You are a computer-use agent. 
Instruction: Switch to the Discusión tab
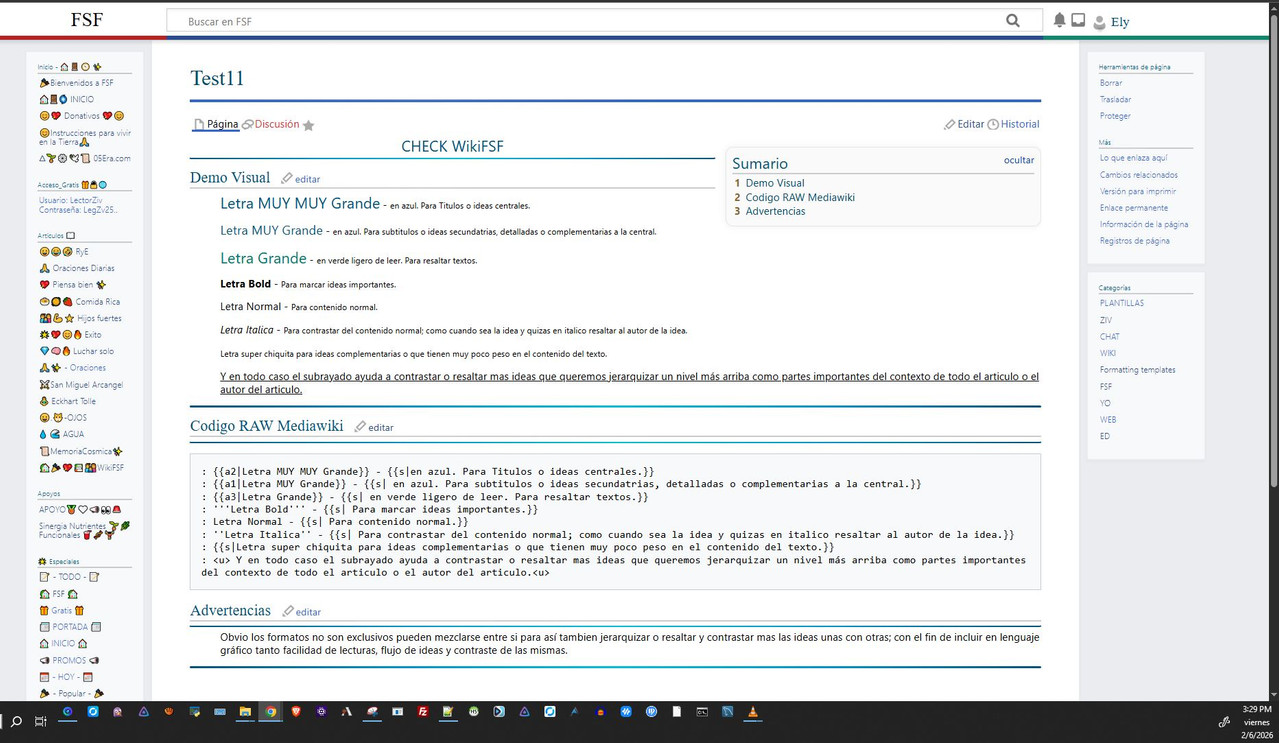[277, 125]
